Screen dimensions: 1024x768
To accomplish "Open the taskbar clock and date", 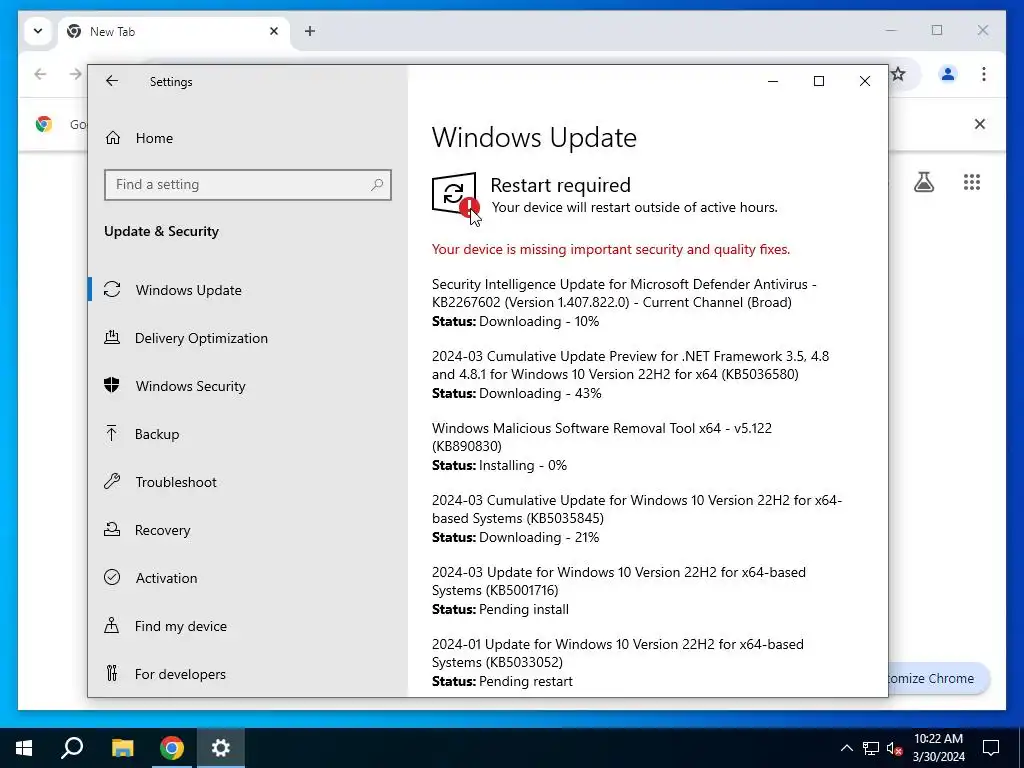I will point(938,748).
